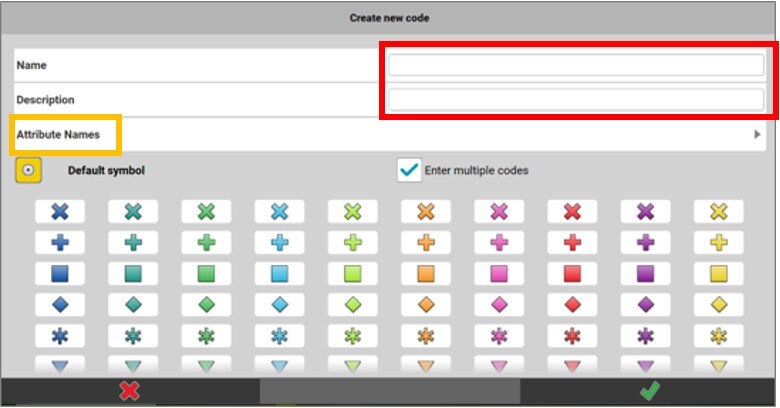Cancel with the red X button
Screen dimensions: 780x408
[129, 391]
